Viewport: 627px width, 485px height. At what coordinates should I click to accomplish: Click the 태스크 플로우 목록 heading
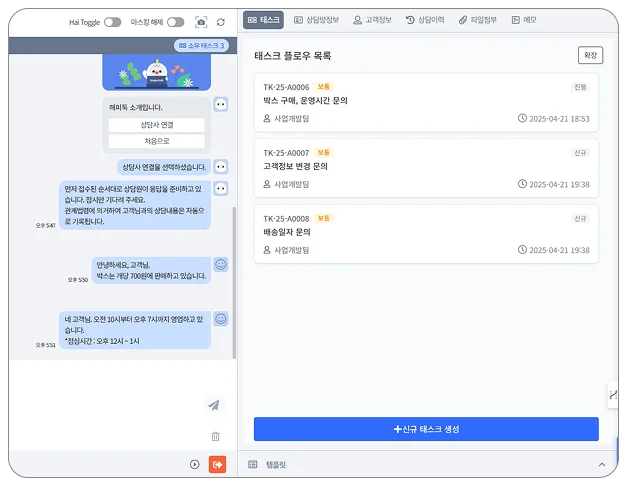[293, 56]
